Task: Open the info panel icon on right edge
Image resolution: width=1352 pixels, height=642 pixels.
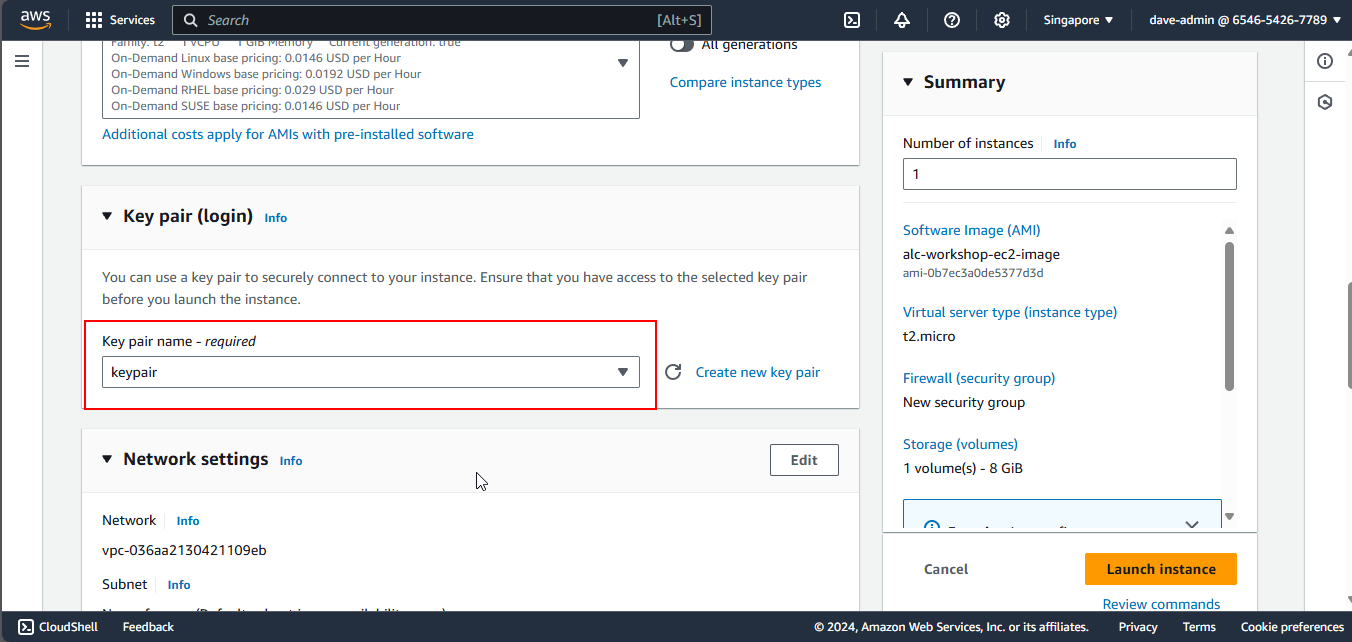Action: click(x=1325, y=62)
